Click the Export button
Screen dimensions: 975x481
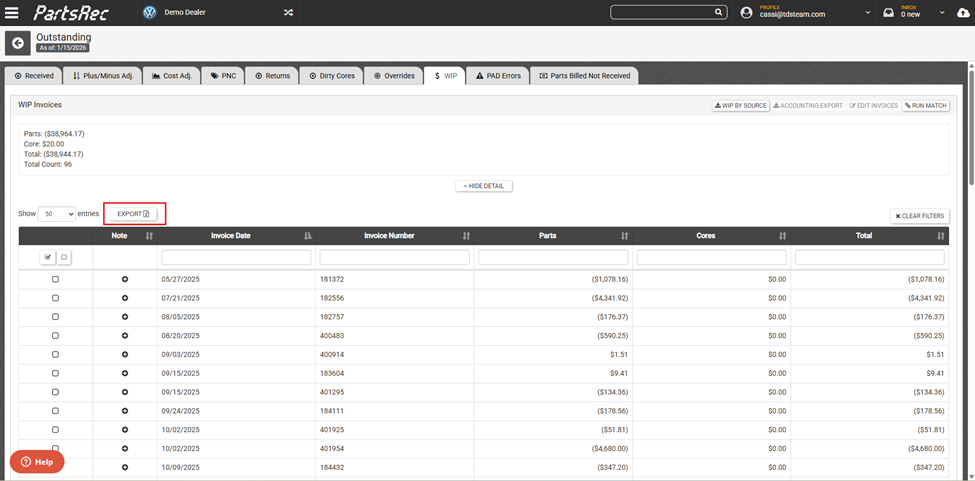[x=134, y=214]
